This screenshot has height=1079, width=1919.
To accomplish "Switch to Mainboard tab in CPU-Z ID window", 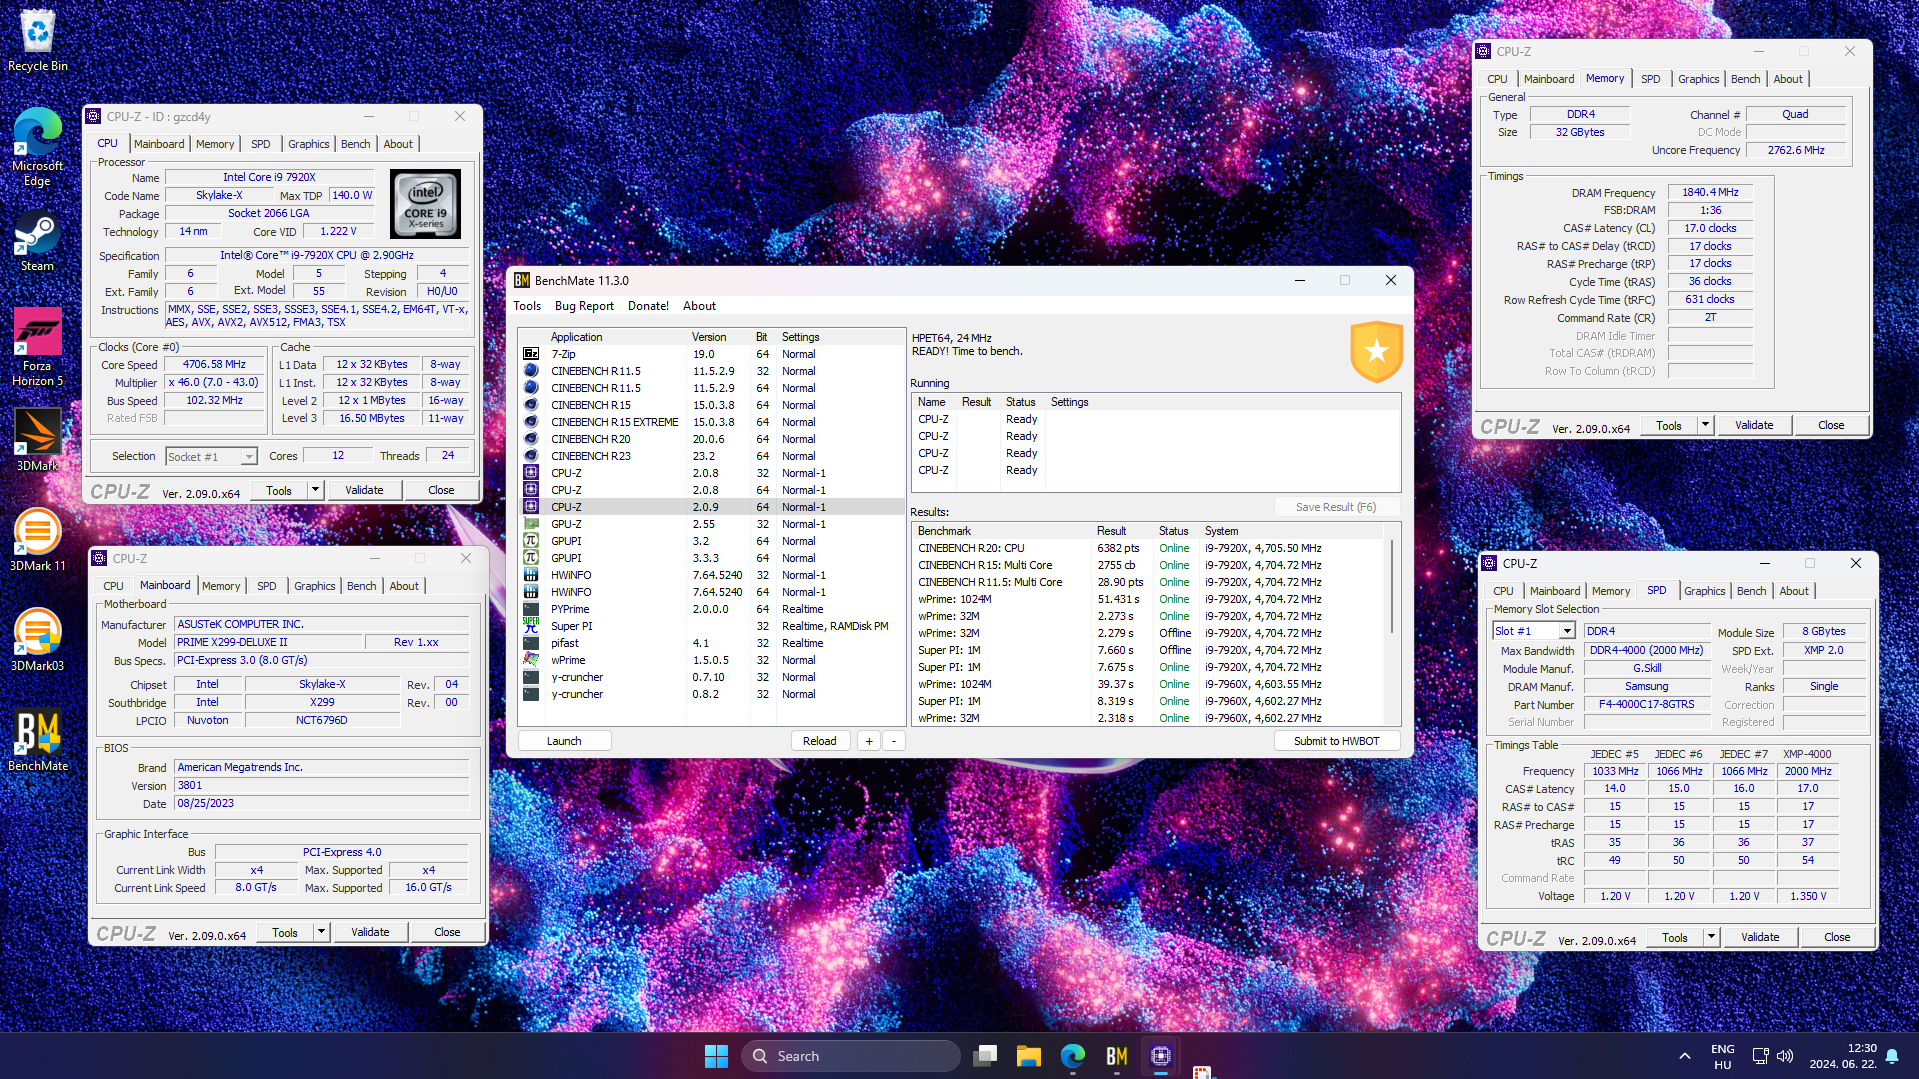I will pos(159,144).
